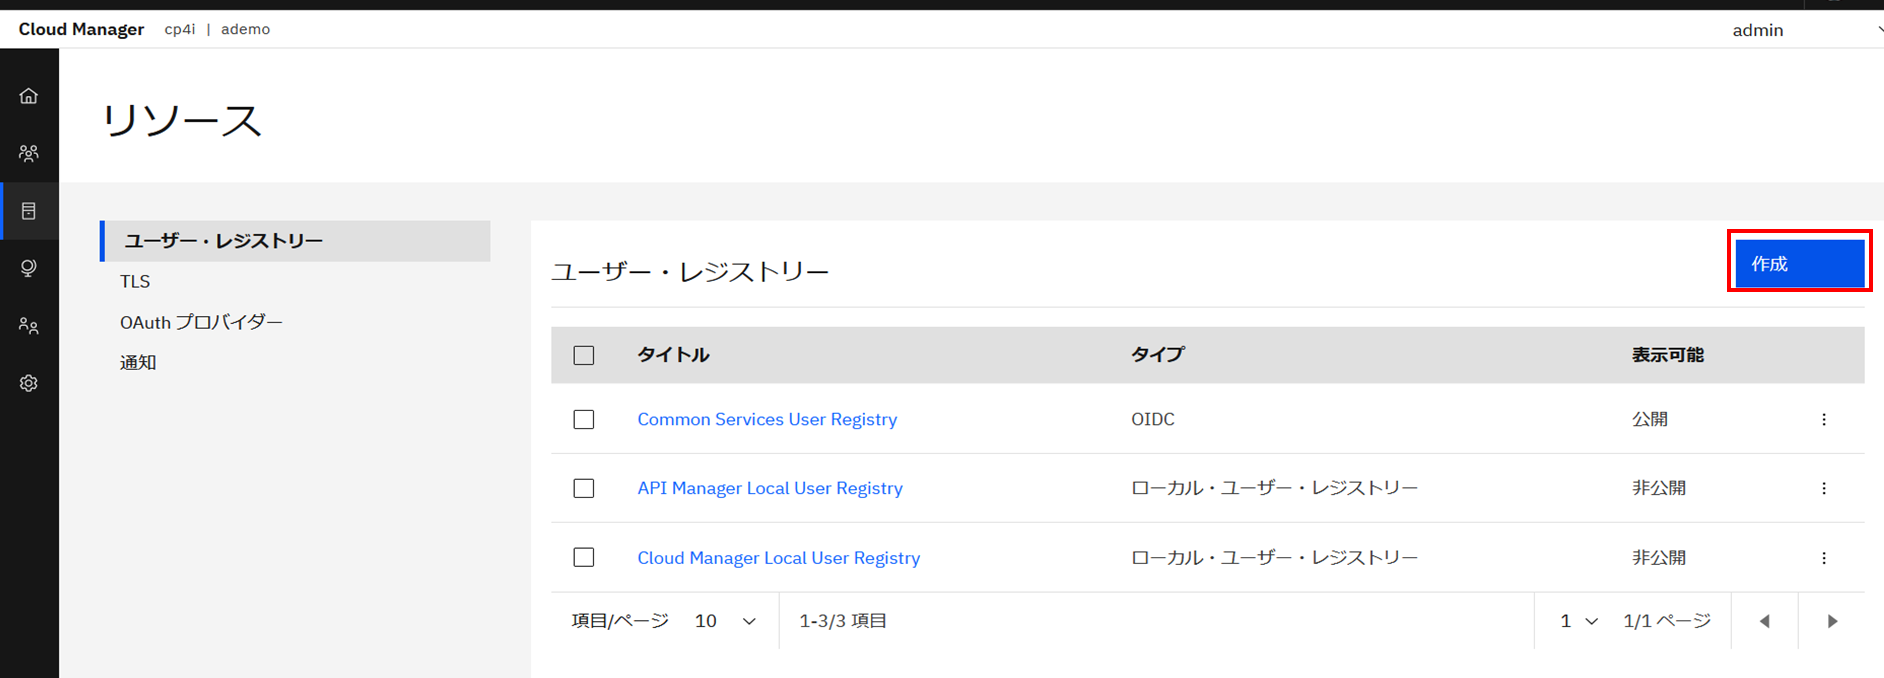Screen dimensions: 1884x678
Task: Check the API Manager Local User Registry checkbox
Action: [584, 488]
